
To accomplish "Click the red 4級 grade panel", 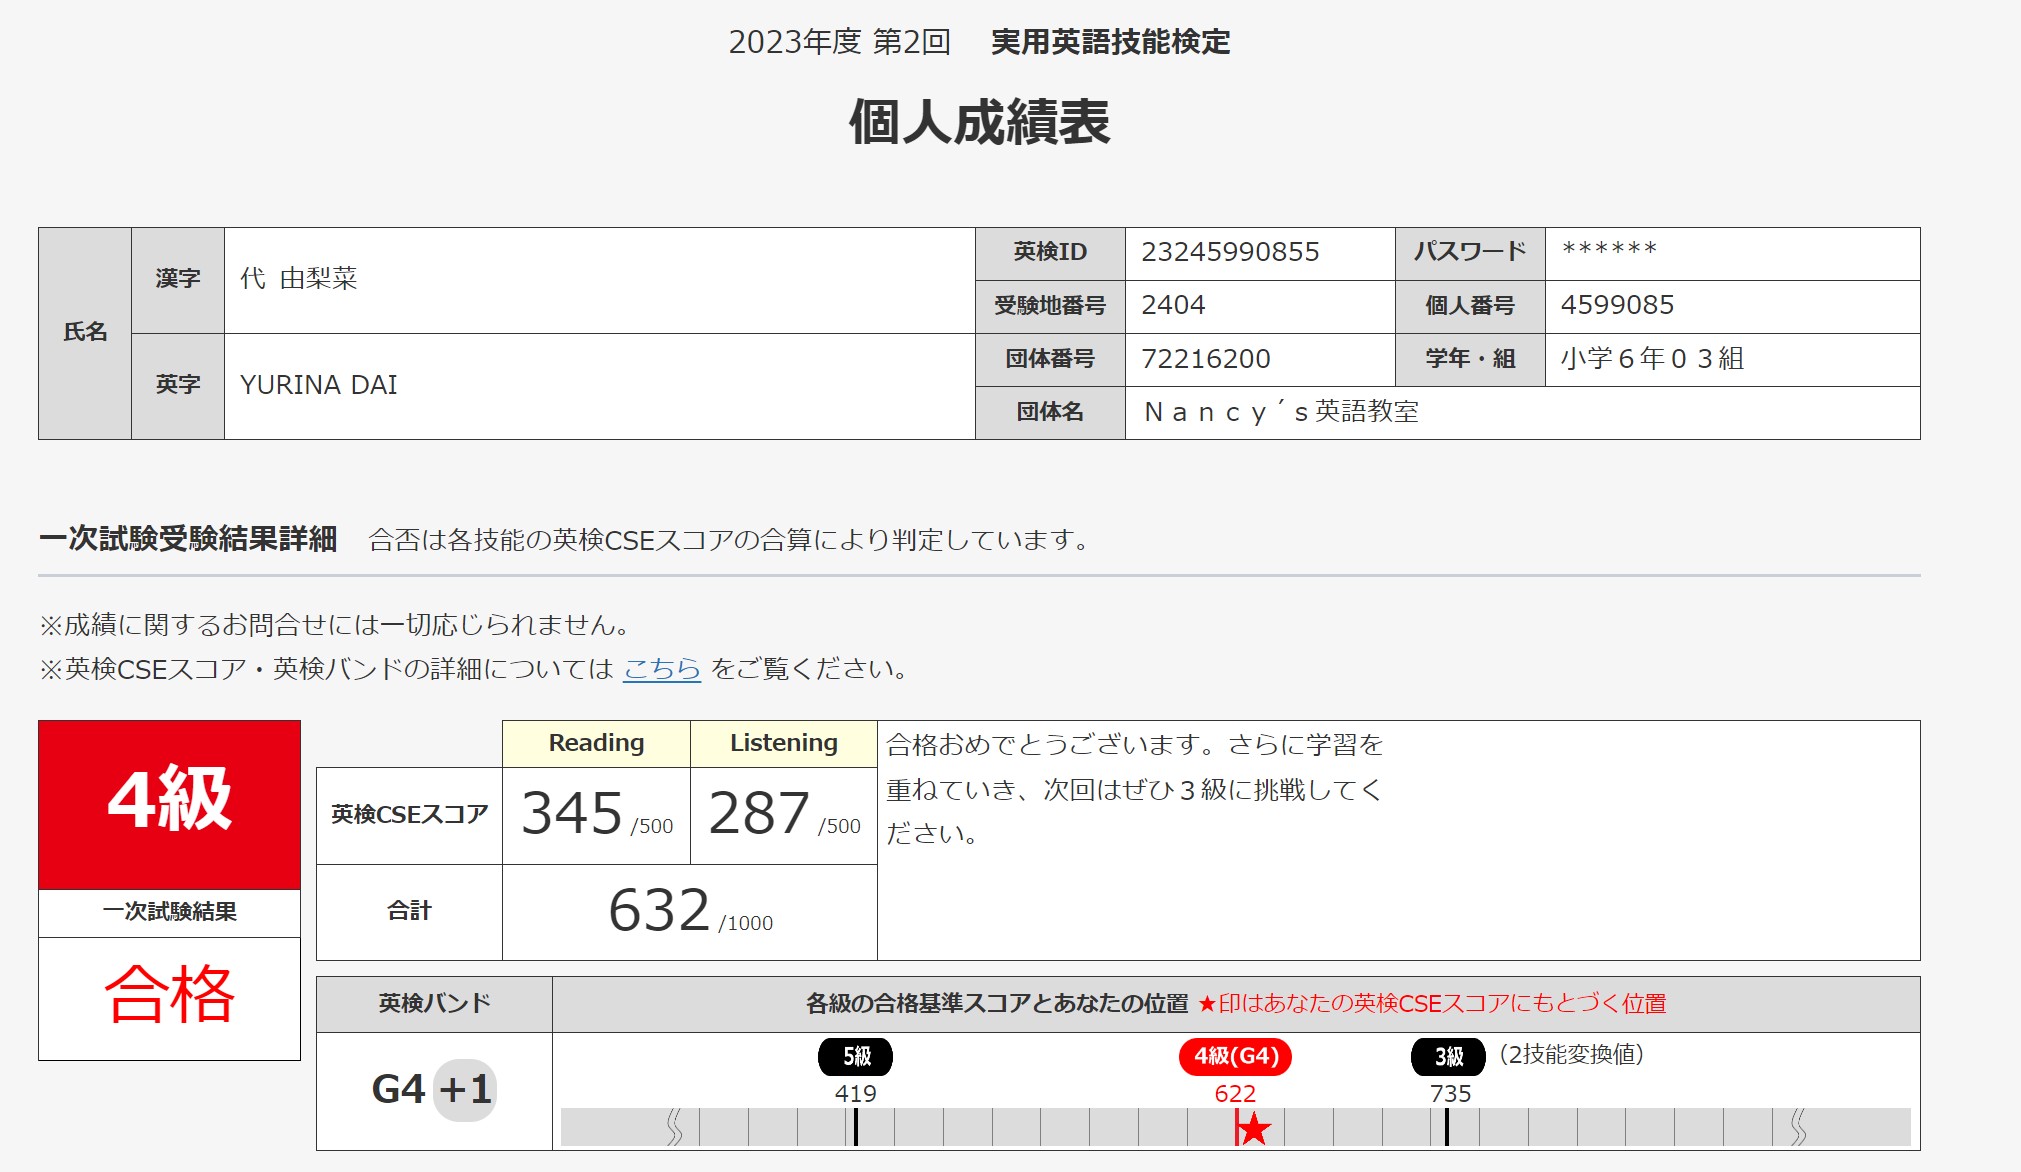I will 169,804.
